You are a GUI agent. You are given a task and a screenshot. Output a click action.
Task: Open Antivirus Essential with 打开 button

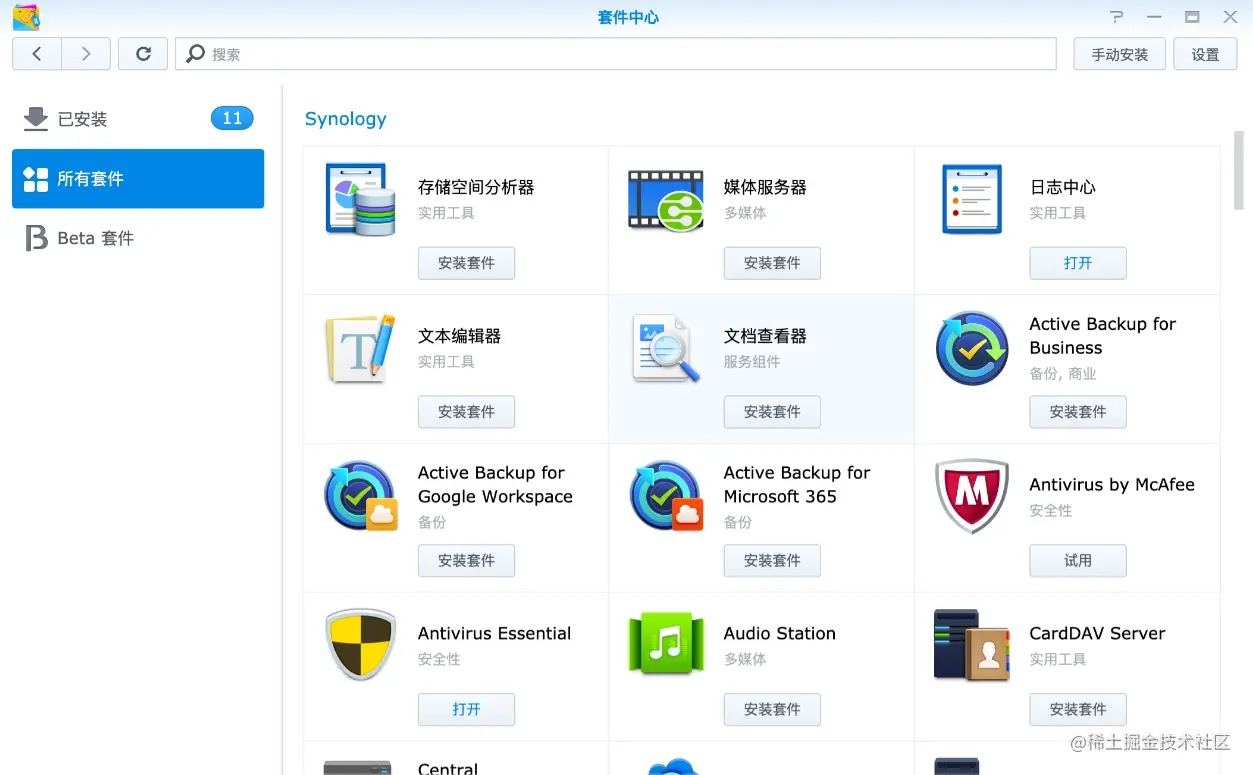pos(466,709)
